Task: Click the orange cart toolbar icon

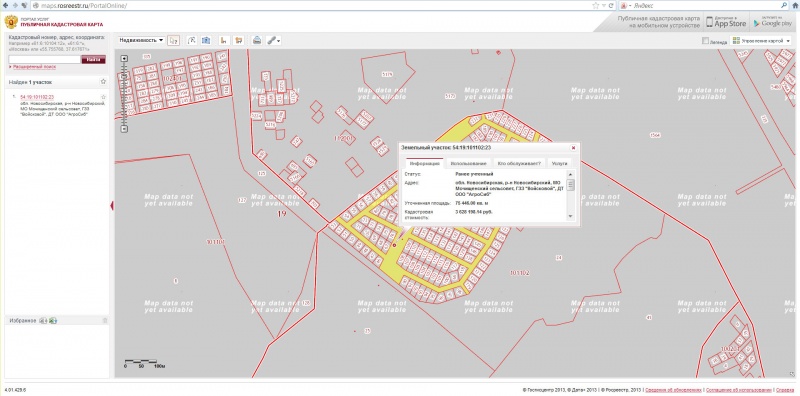Action: [238, 40]
